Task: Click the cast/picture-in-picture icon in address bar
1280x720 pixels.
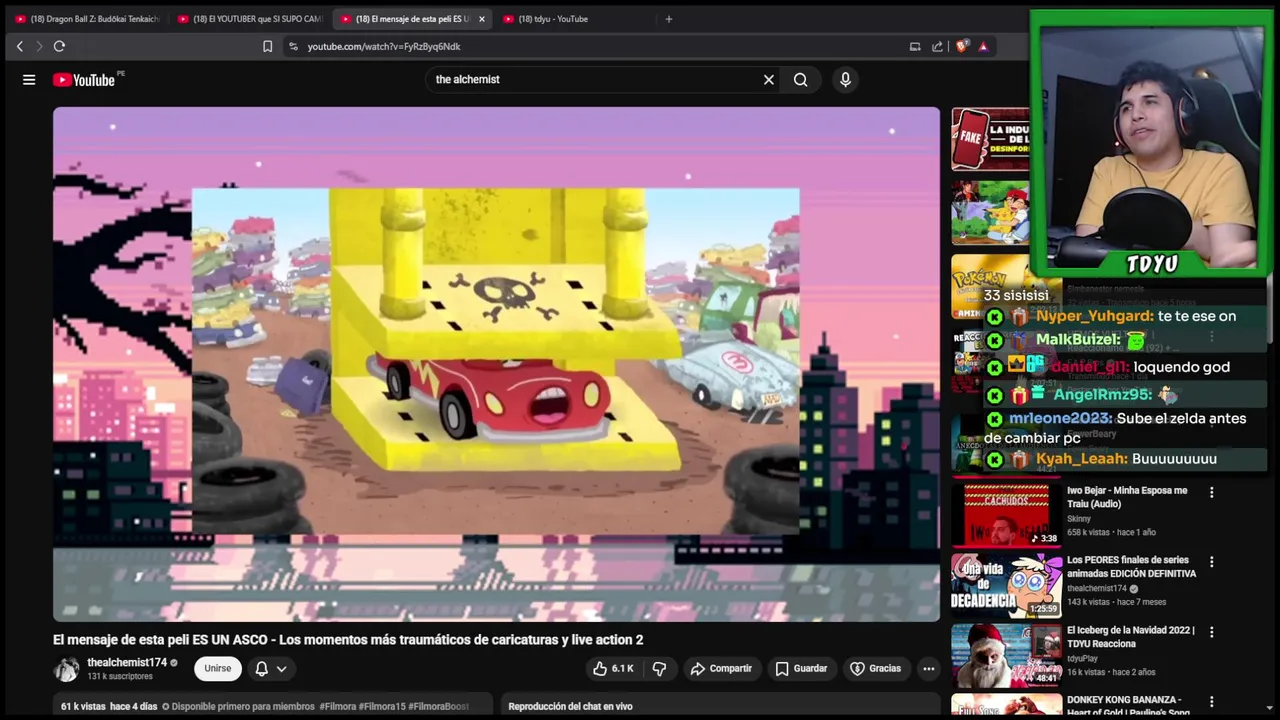Action: tap(915, 46)
